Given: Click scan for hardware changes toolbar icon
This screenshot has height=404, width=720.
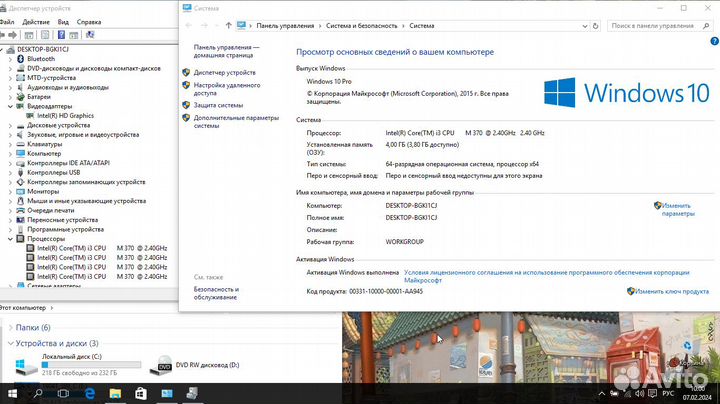Looking at the screenshot, I should click(90, 35).
